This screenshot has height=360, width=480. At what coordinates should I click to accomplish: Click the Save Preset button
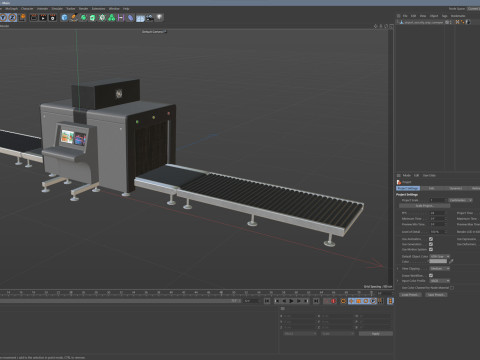click(436, 295)
